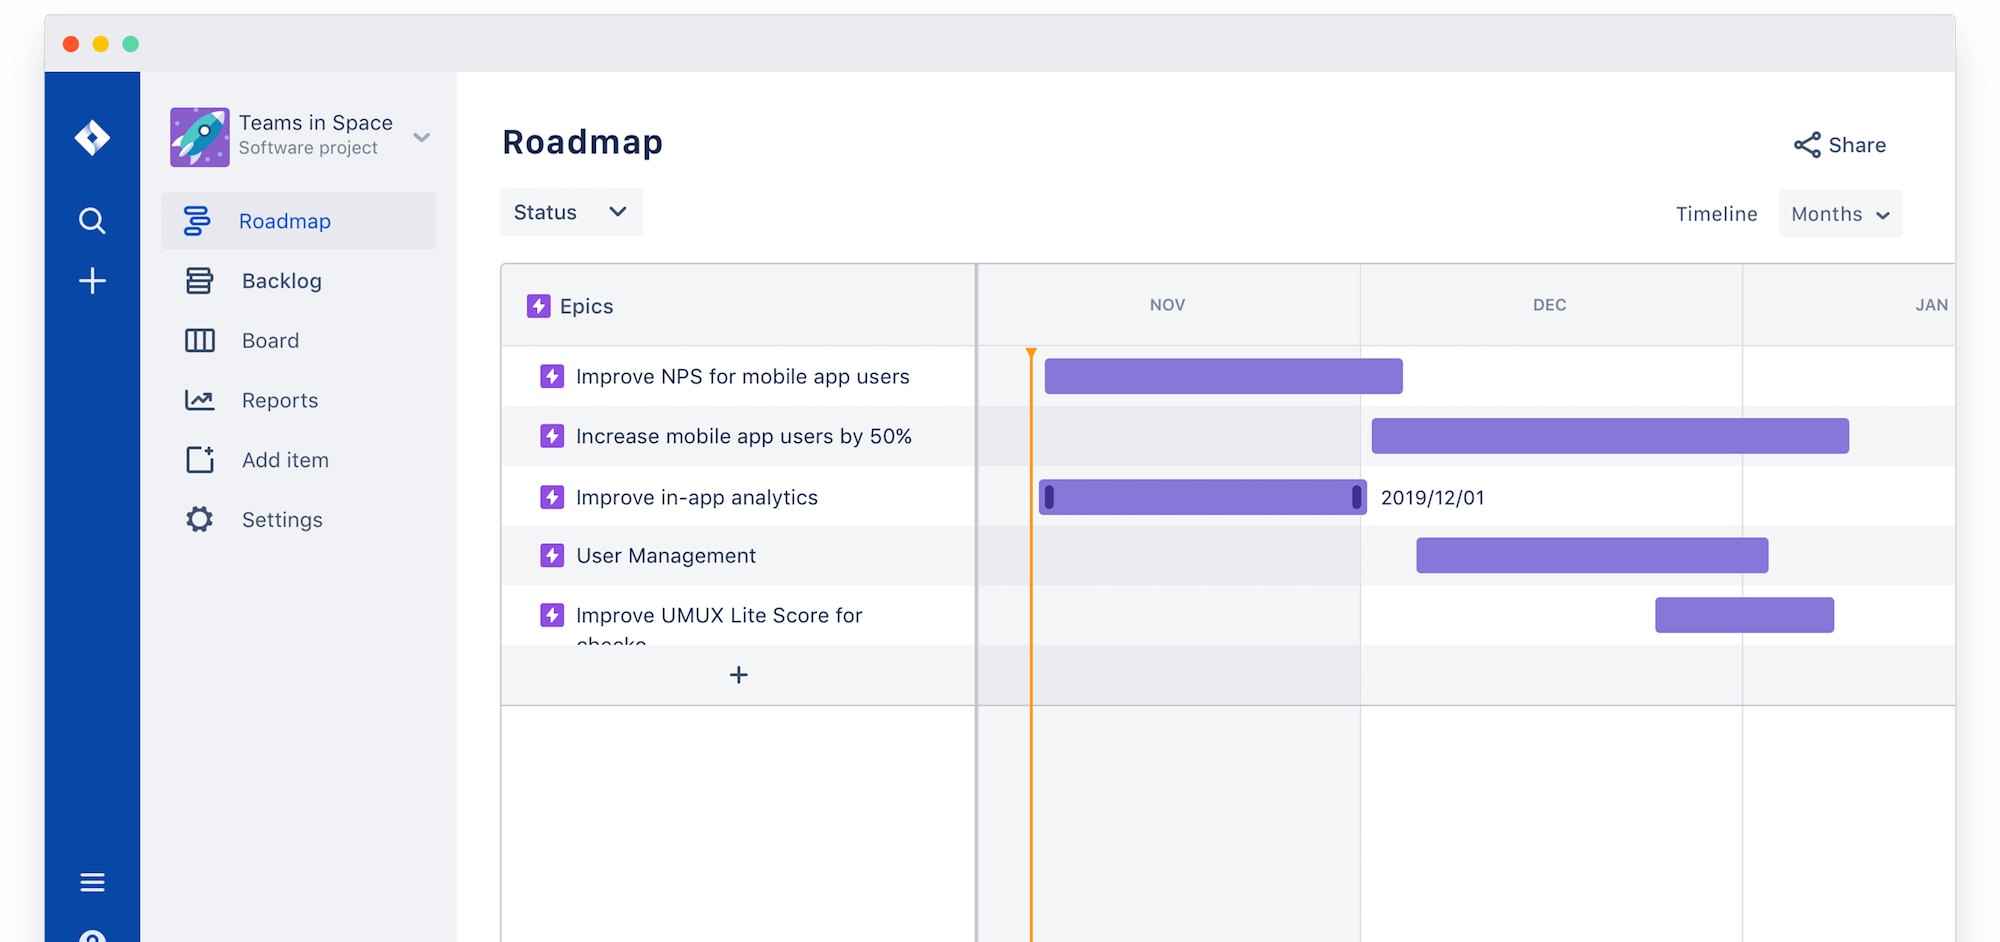Open the Status filter dropdown
Screen dimensions: 2000x942
[x=571, y=212]
